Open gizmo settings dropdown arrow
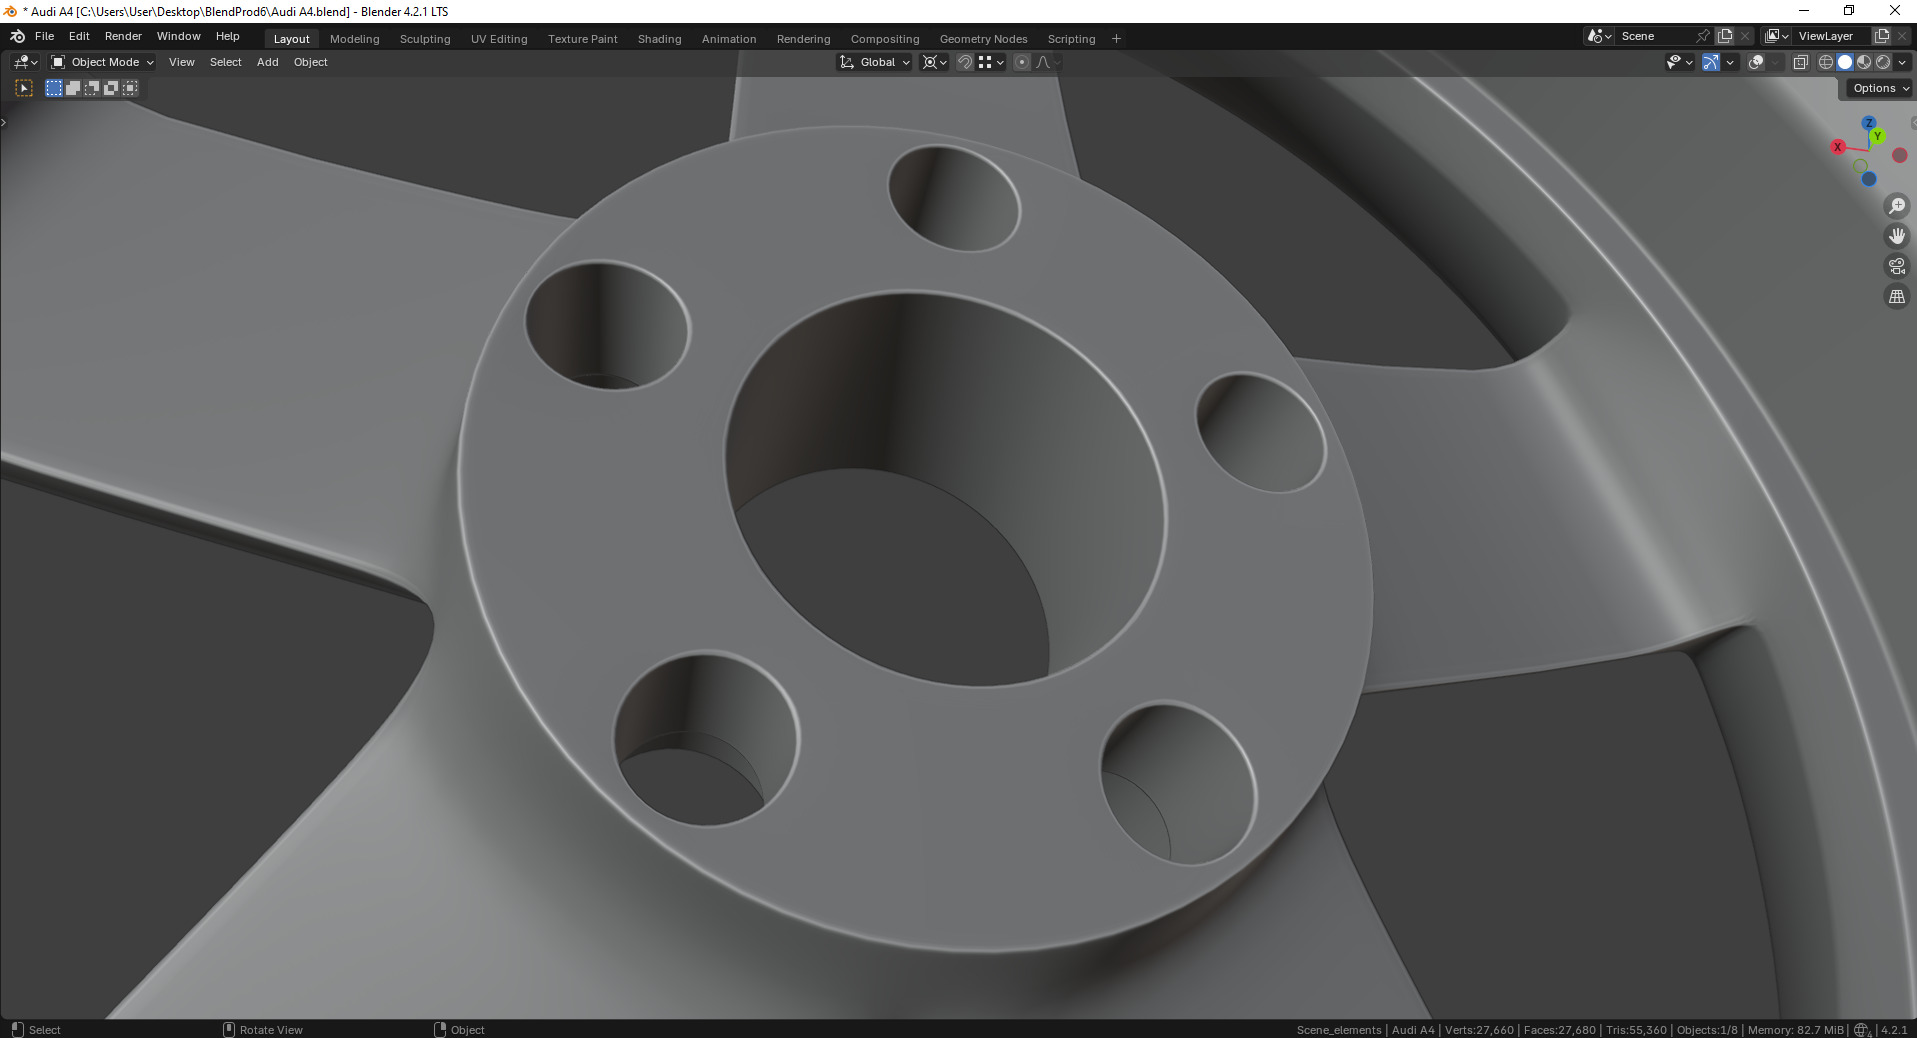 1730,62
